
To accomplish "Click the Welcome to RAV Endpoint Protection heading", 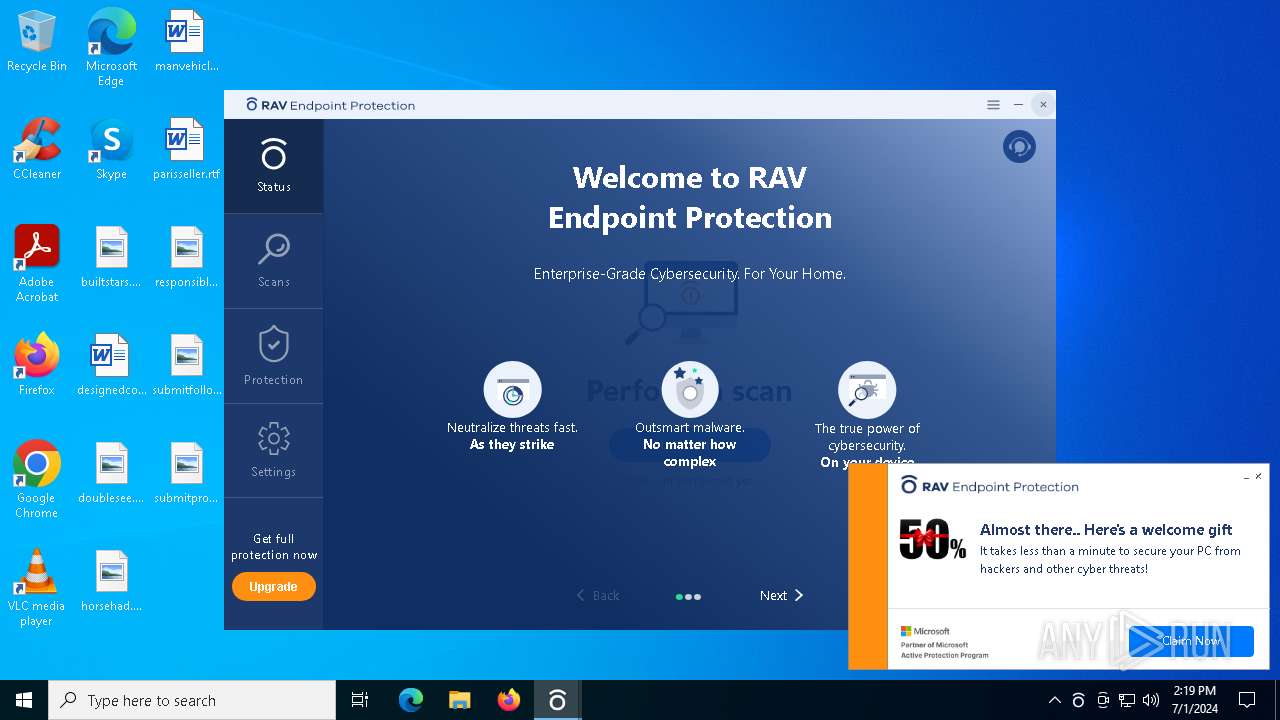I will (690, 197).
